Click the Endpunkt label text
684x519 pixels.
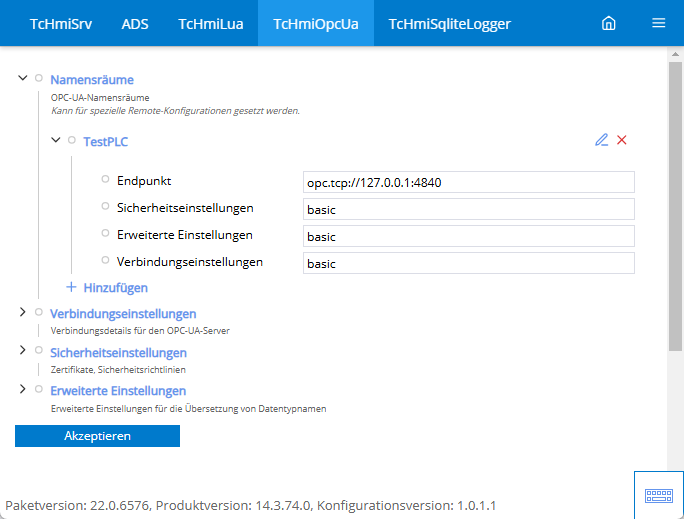[144, 181]
